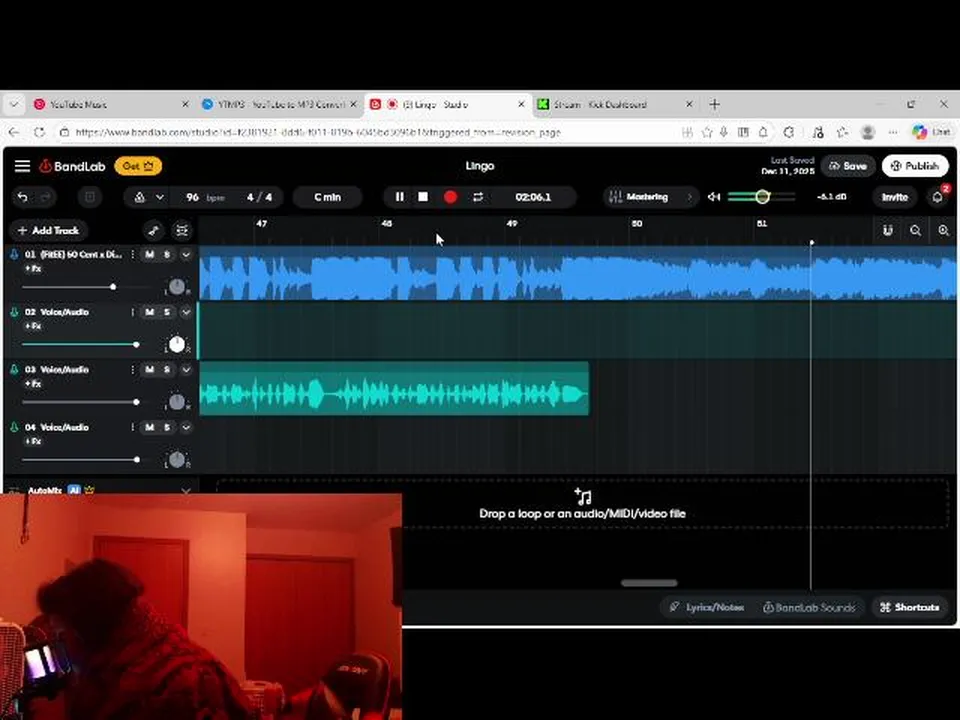960x720 pixels.
Task: Add Fx to track 01
Action: click(33, 269)
